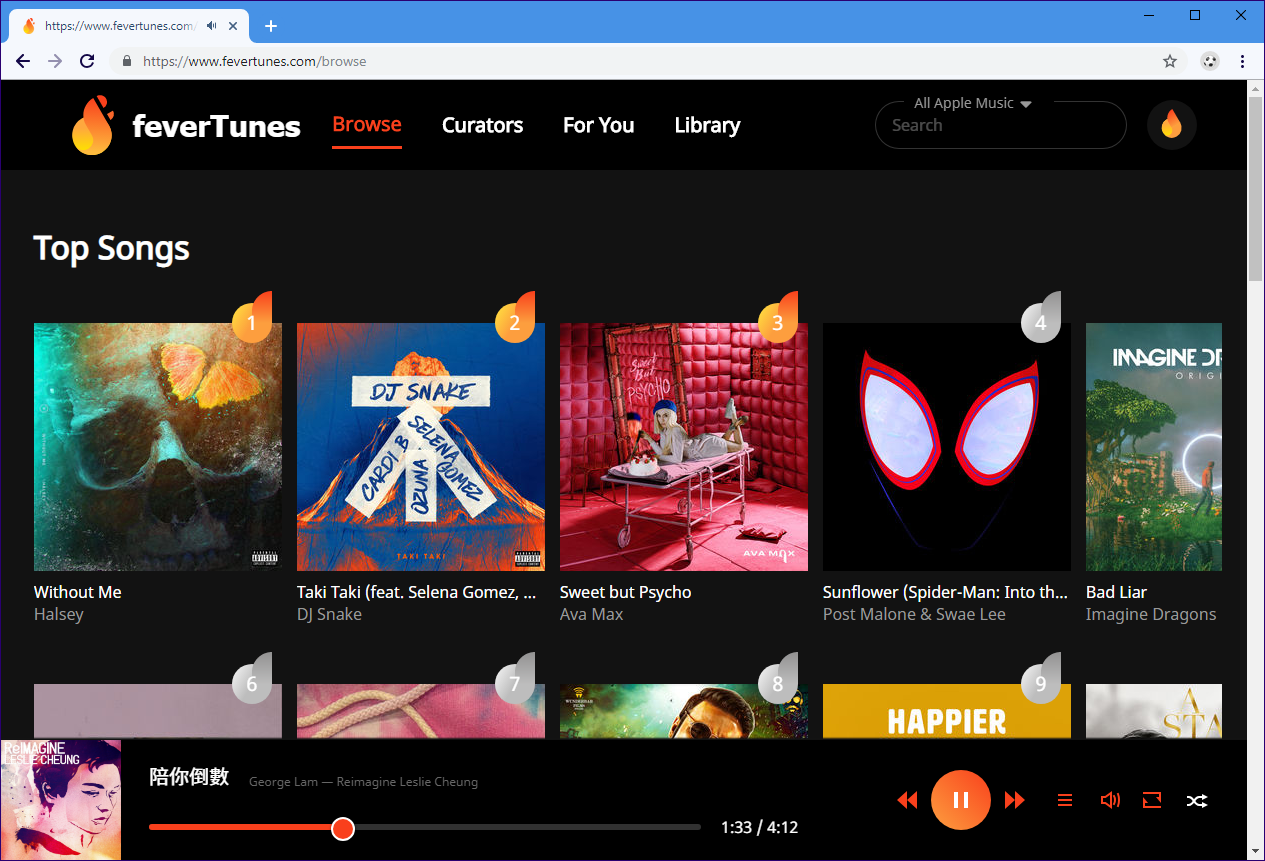Open the Happier album cover
Viewport: 1265px width, 861px height.
947,711
